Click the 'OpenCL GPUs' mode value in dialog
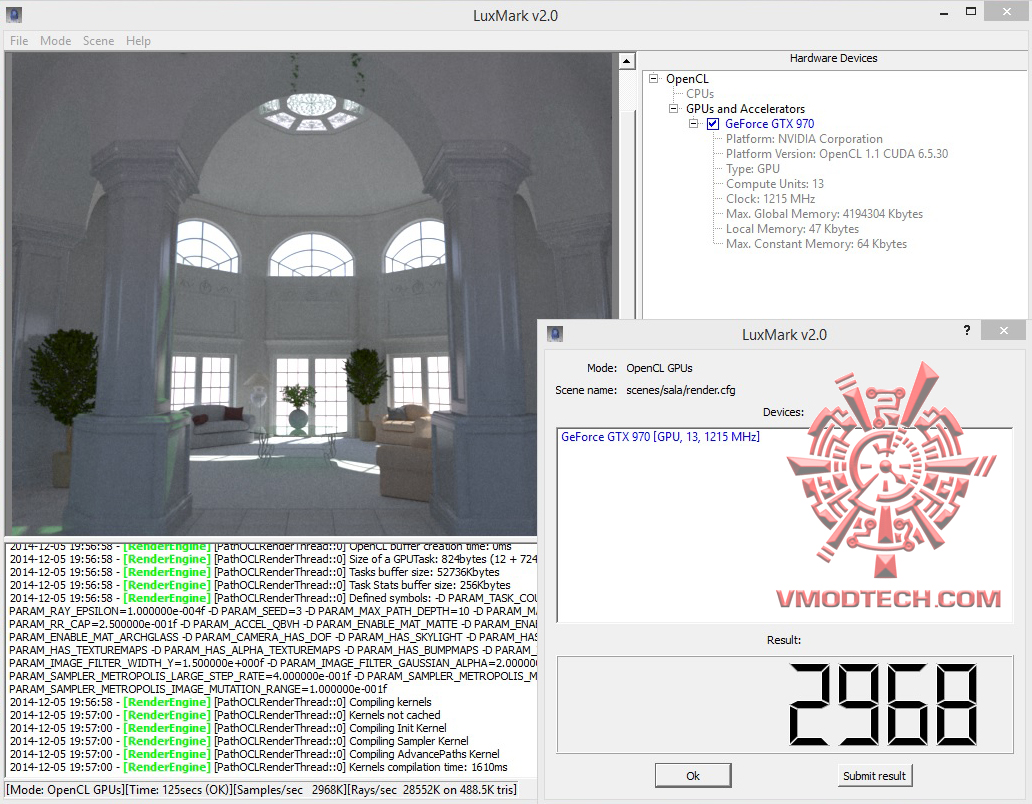Viewport: 1032px width, 804px height. [x=659, y=368]
